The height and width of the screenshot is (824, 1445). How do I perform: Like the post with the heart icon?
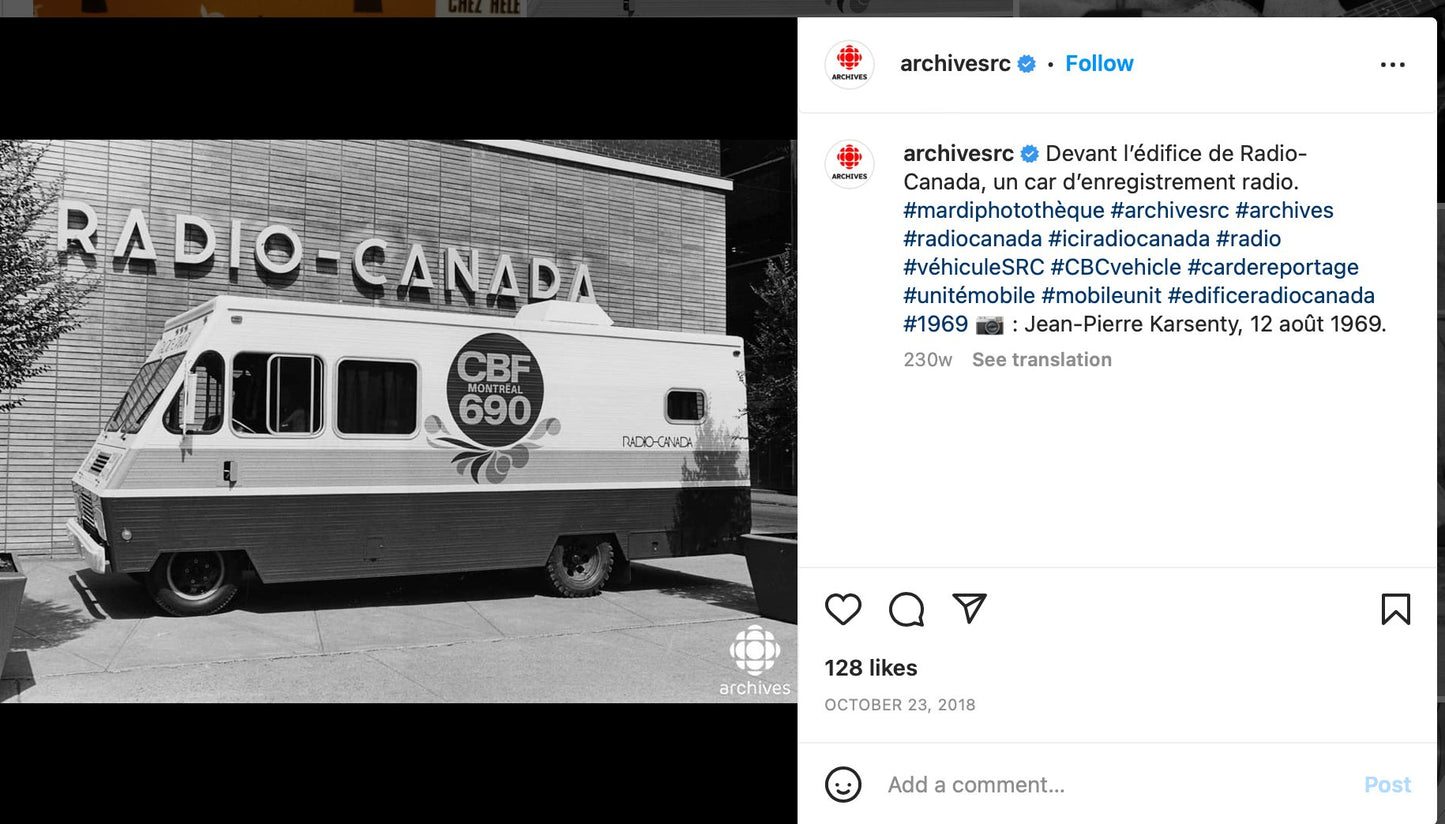click(x=843, y=609)
